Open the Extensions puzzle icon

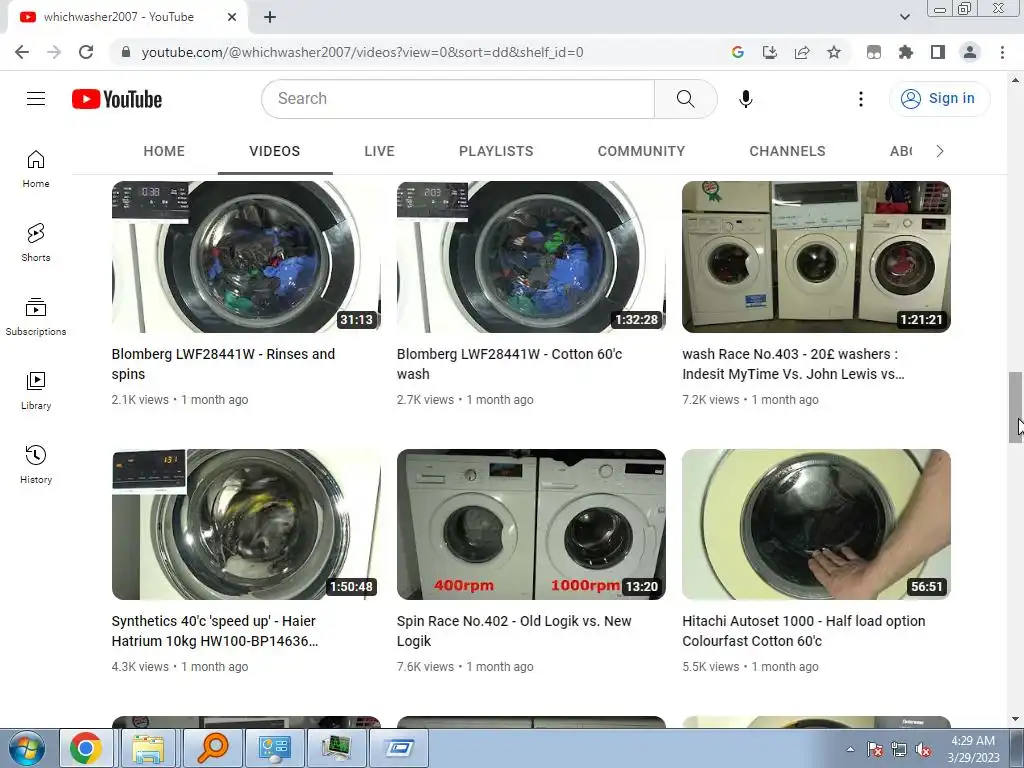click(x=906, y=52)
